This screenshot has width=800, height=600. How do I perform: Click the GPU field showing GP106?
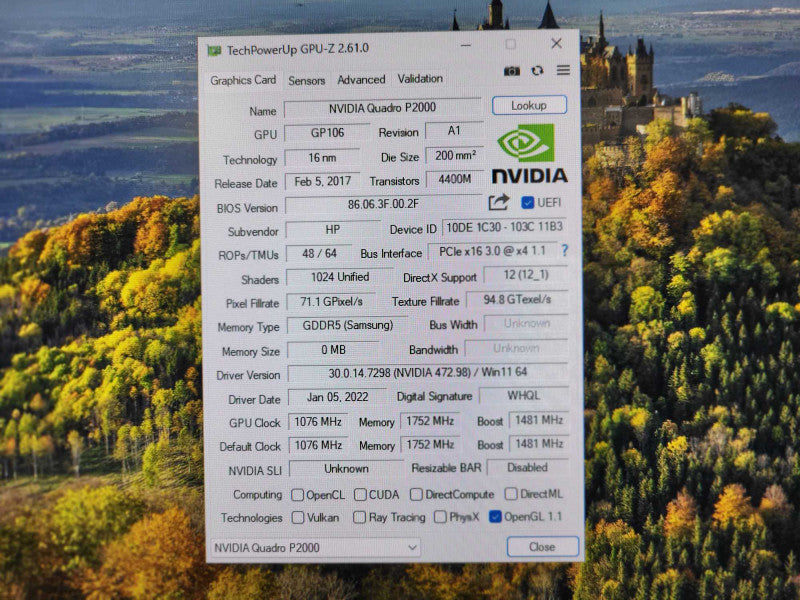(327, 133)
